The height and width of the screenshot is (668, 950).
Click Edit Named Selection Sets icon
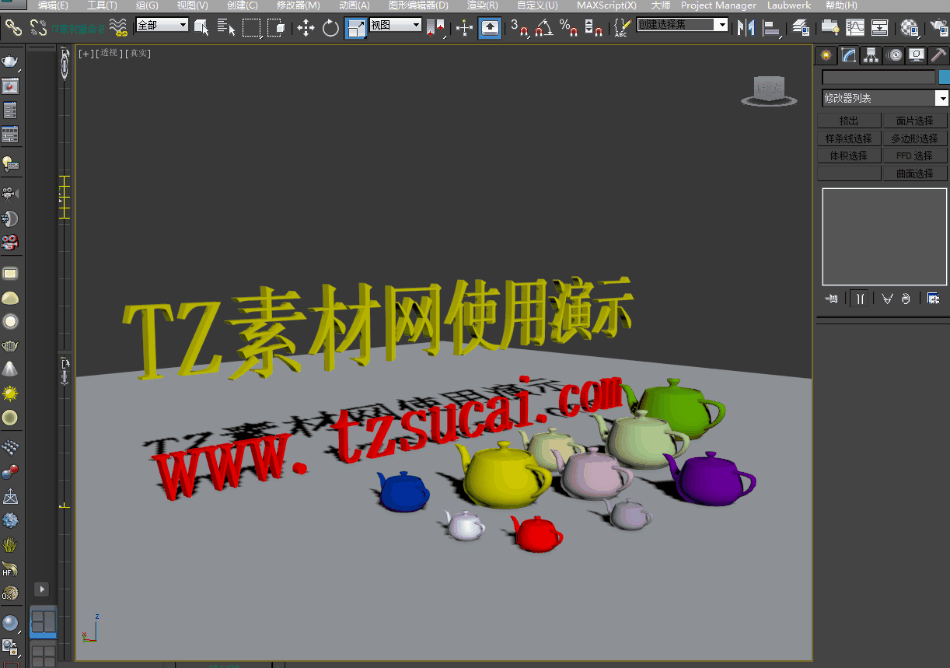[622, 27]
